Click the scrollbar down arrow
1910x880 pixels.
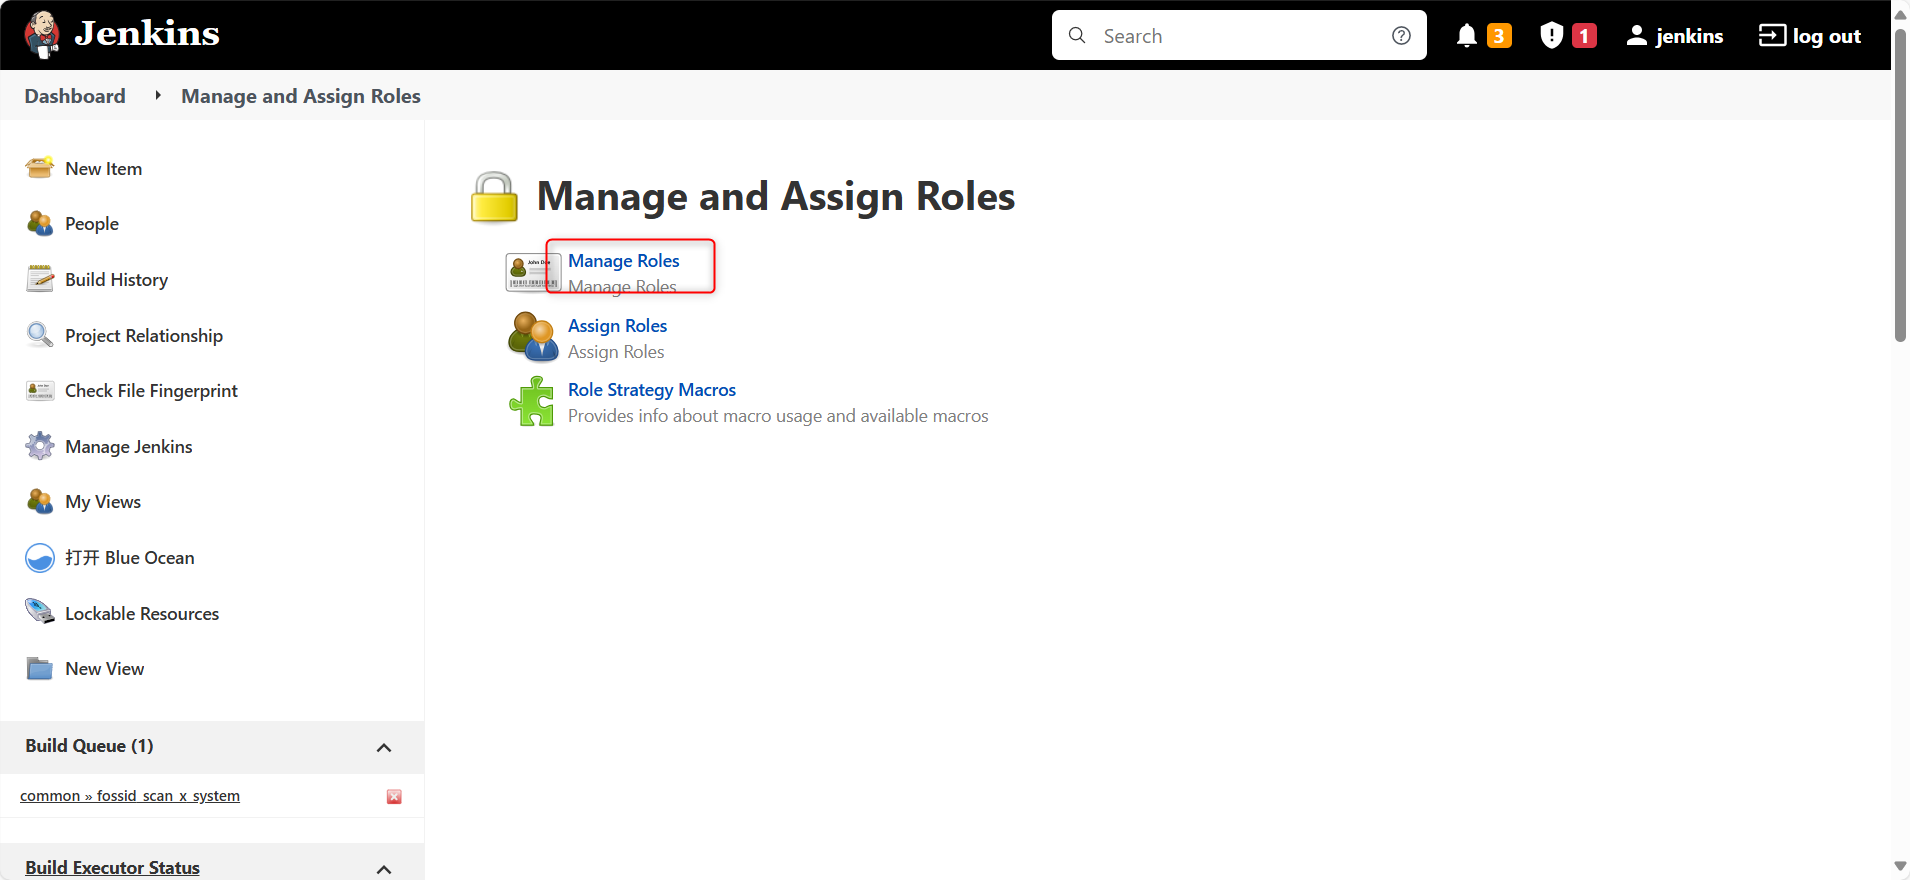pyautogui.click(x=1900, y=866)
